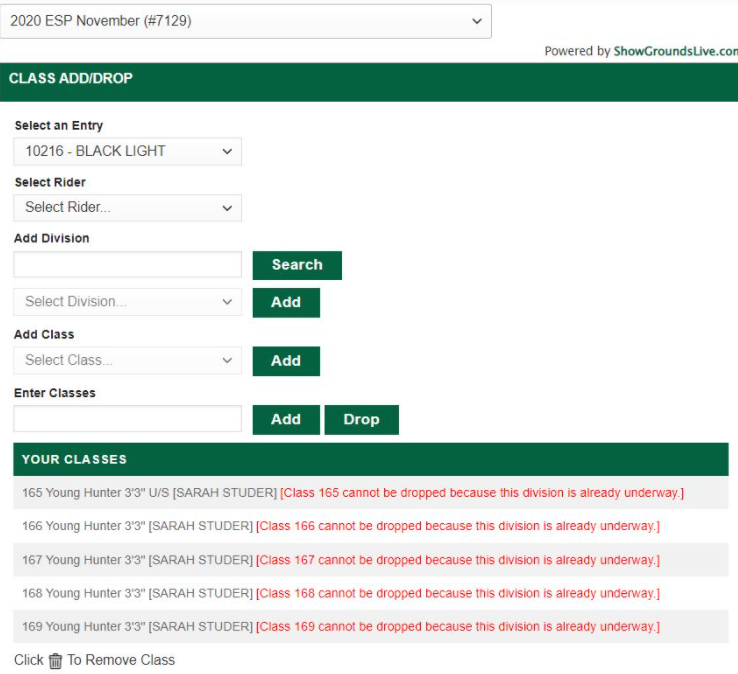Click the Add Division label

52,238
